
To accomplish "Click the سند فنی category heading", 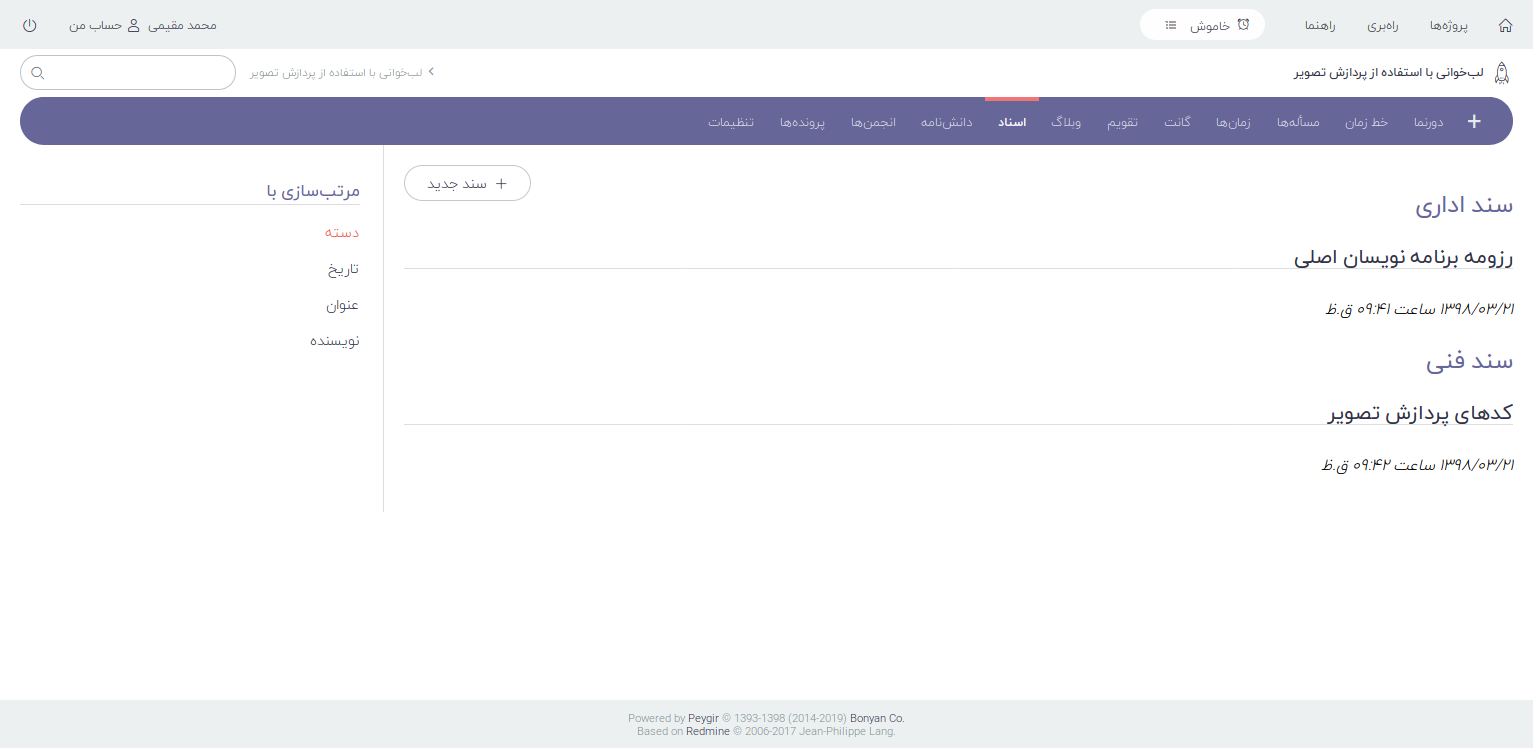I will point(1470,361).
